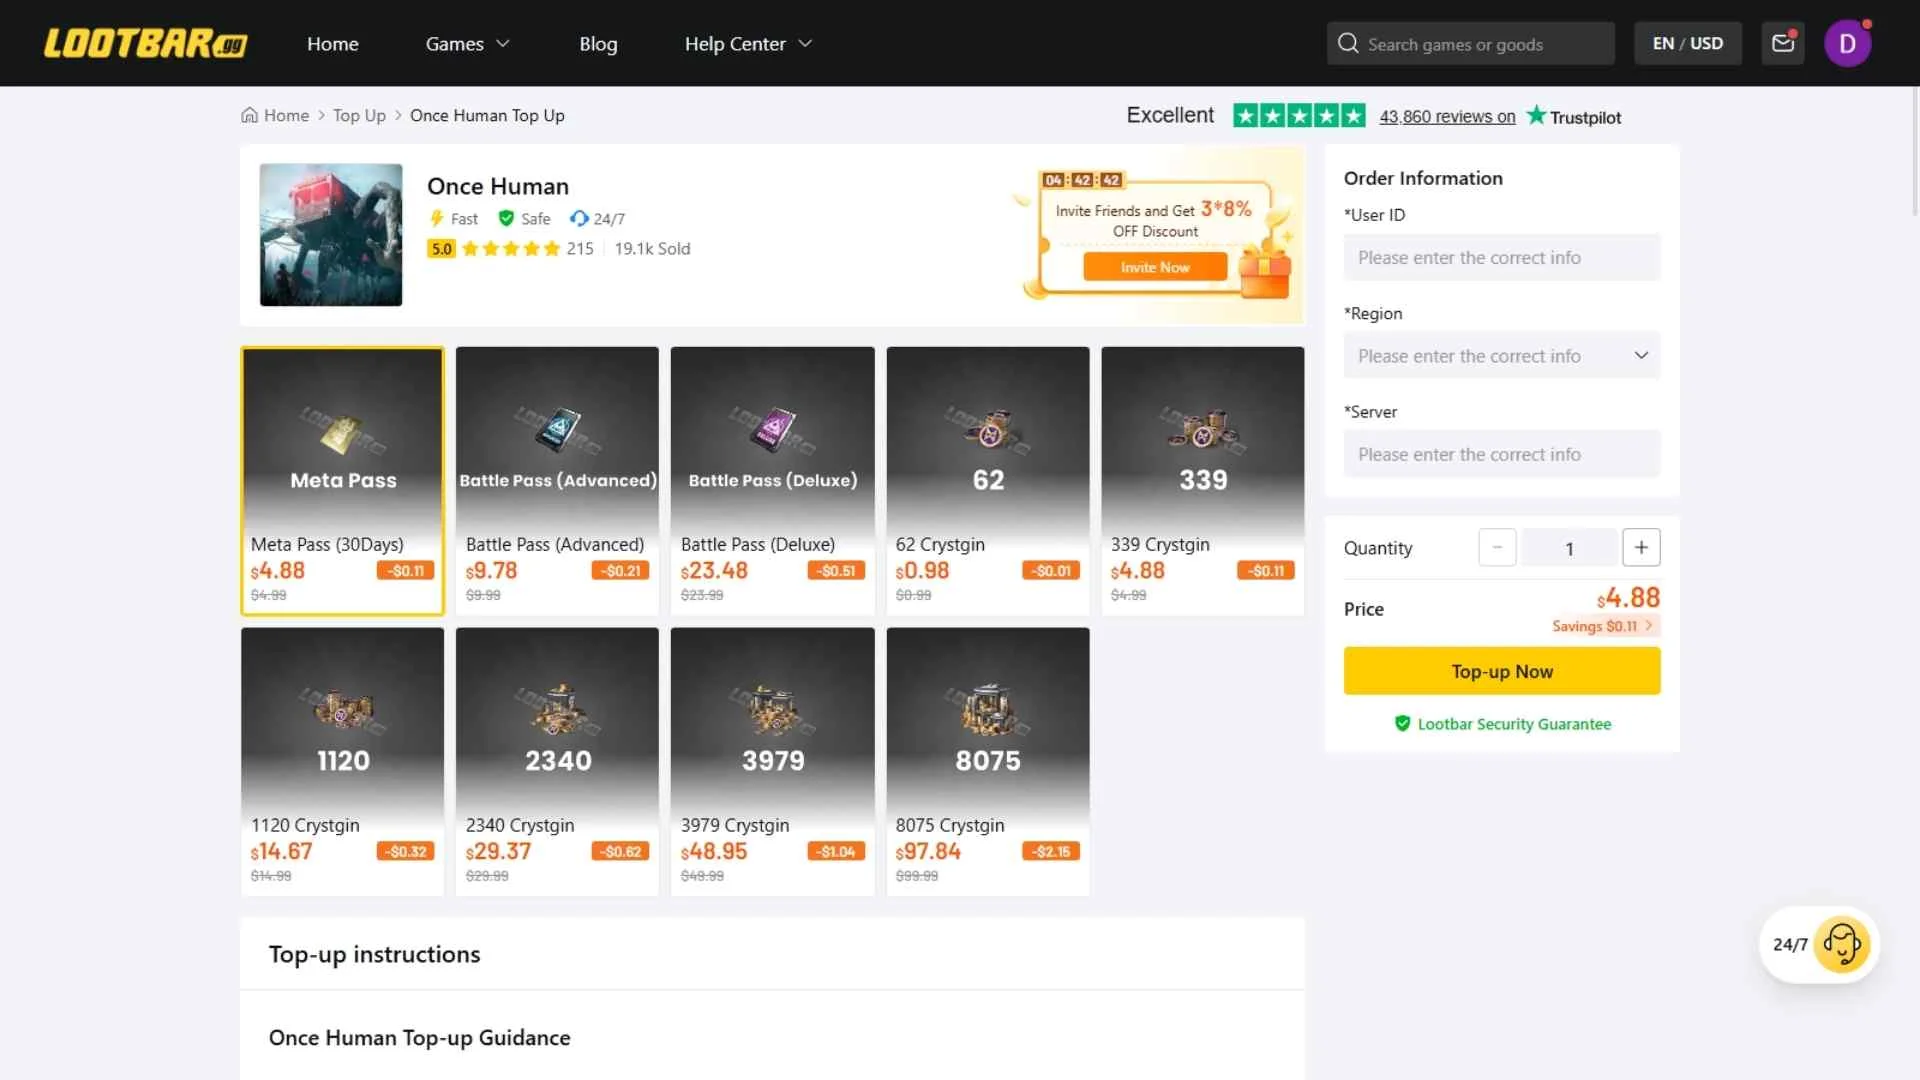
Task: Click the Safe shield icon
Action: click(506, 218)
